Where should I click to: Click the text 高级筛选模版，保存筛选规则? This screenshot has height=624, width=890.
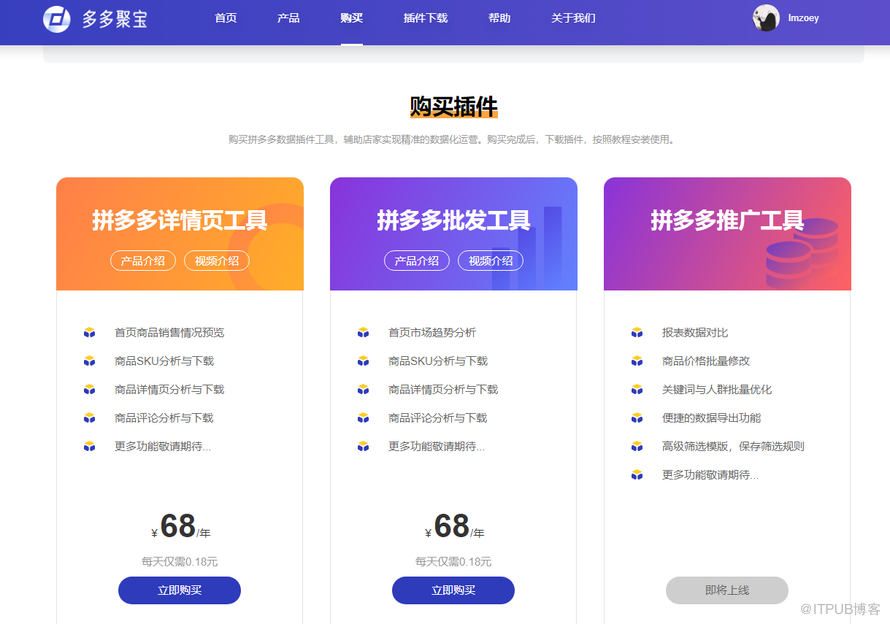pyautogui.click(x=733, y=446)
